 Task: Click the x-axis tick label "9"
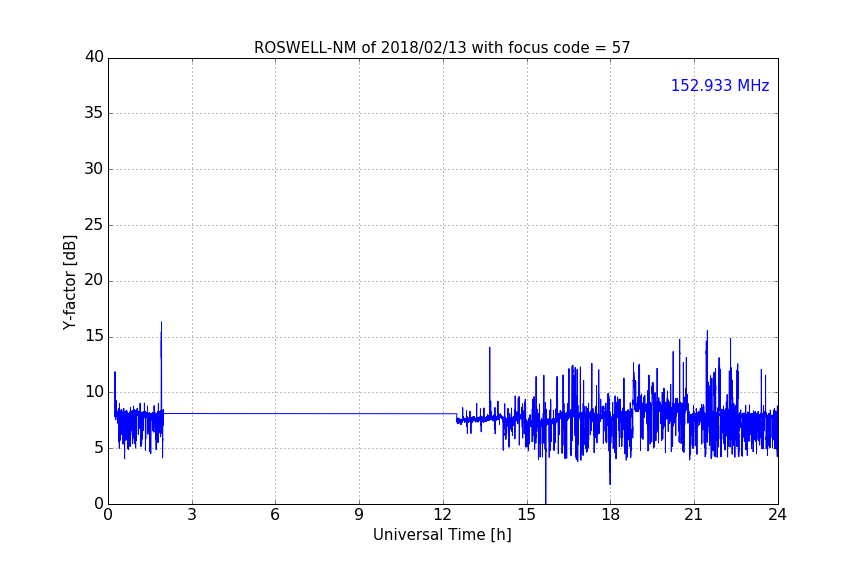pos(359,515)
